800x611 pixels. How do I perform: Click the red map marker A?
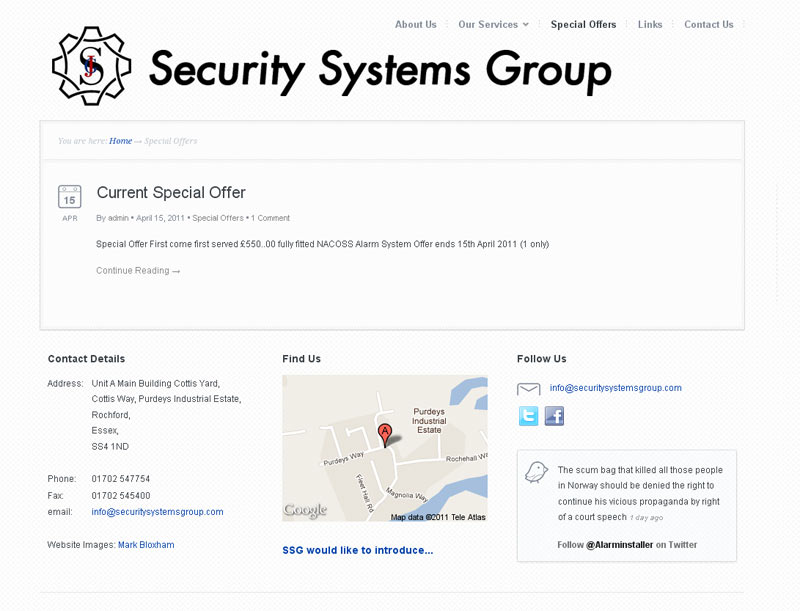[384, 435]
